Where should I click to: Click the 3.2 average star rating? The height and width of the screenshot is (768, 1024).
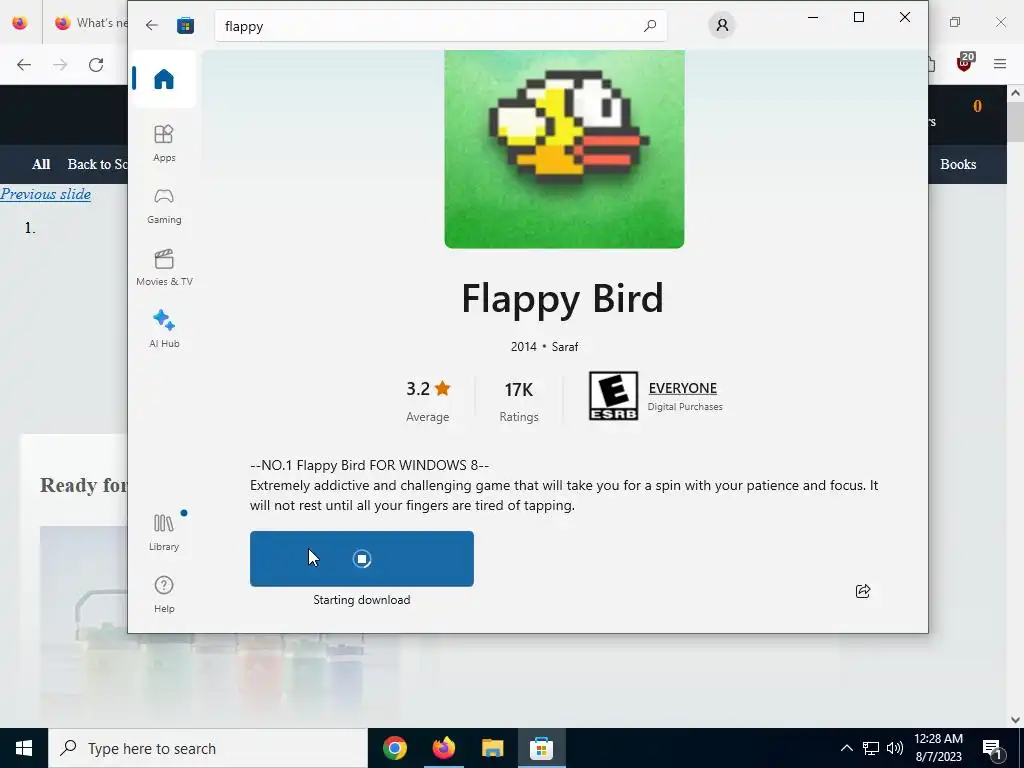[x=428, y=389]
